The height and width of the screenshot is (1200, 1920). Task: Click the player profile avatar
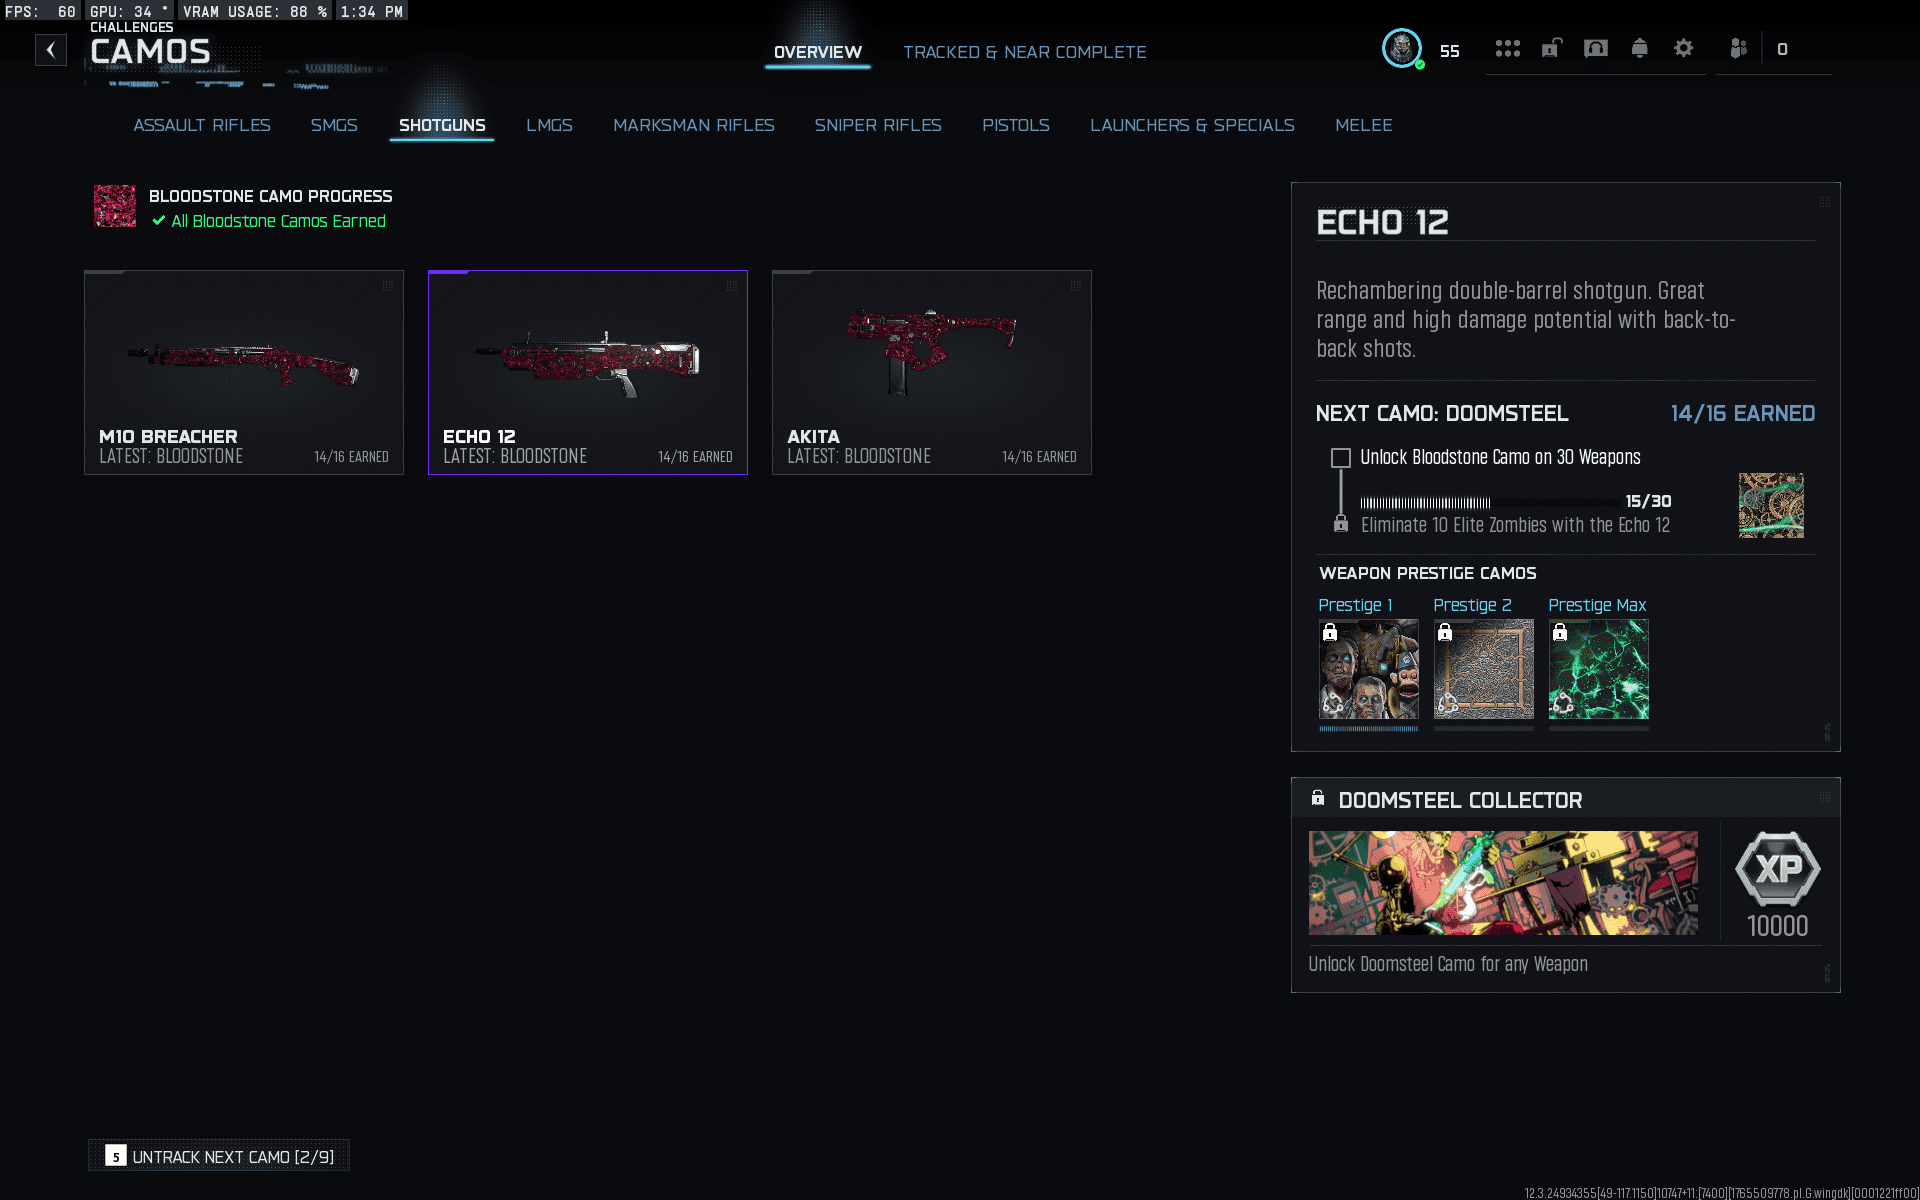click(x=1401, y=49)
